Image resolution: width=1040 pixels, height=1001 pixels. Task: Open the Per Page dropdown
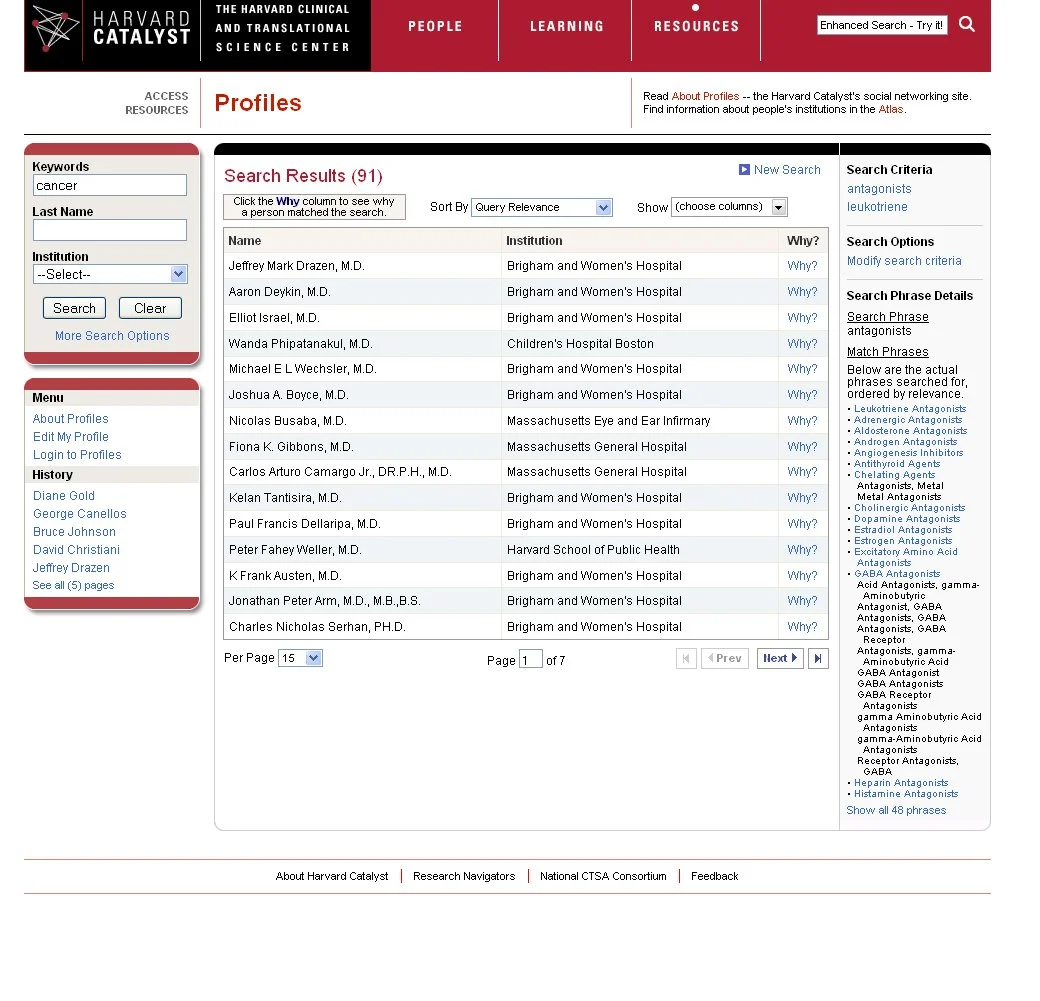[x=300, y=658]
